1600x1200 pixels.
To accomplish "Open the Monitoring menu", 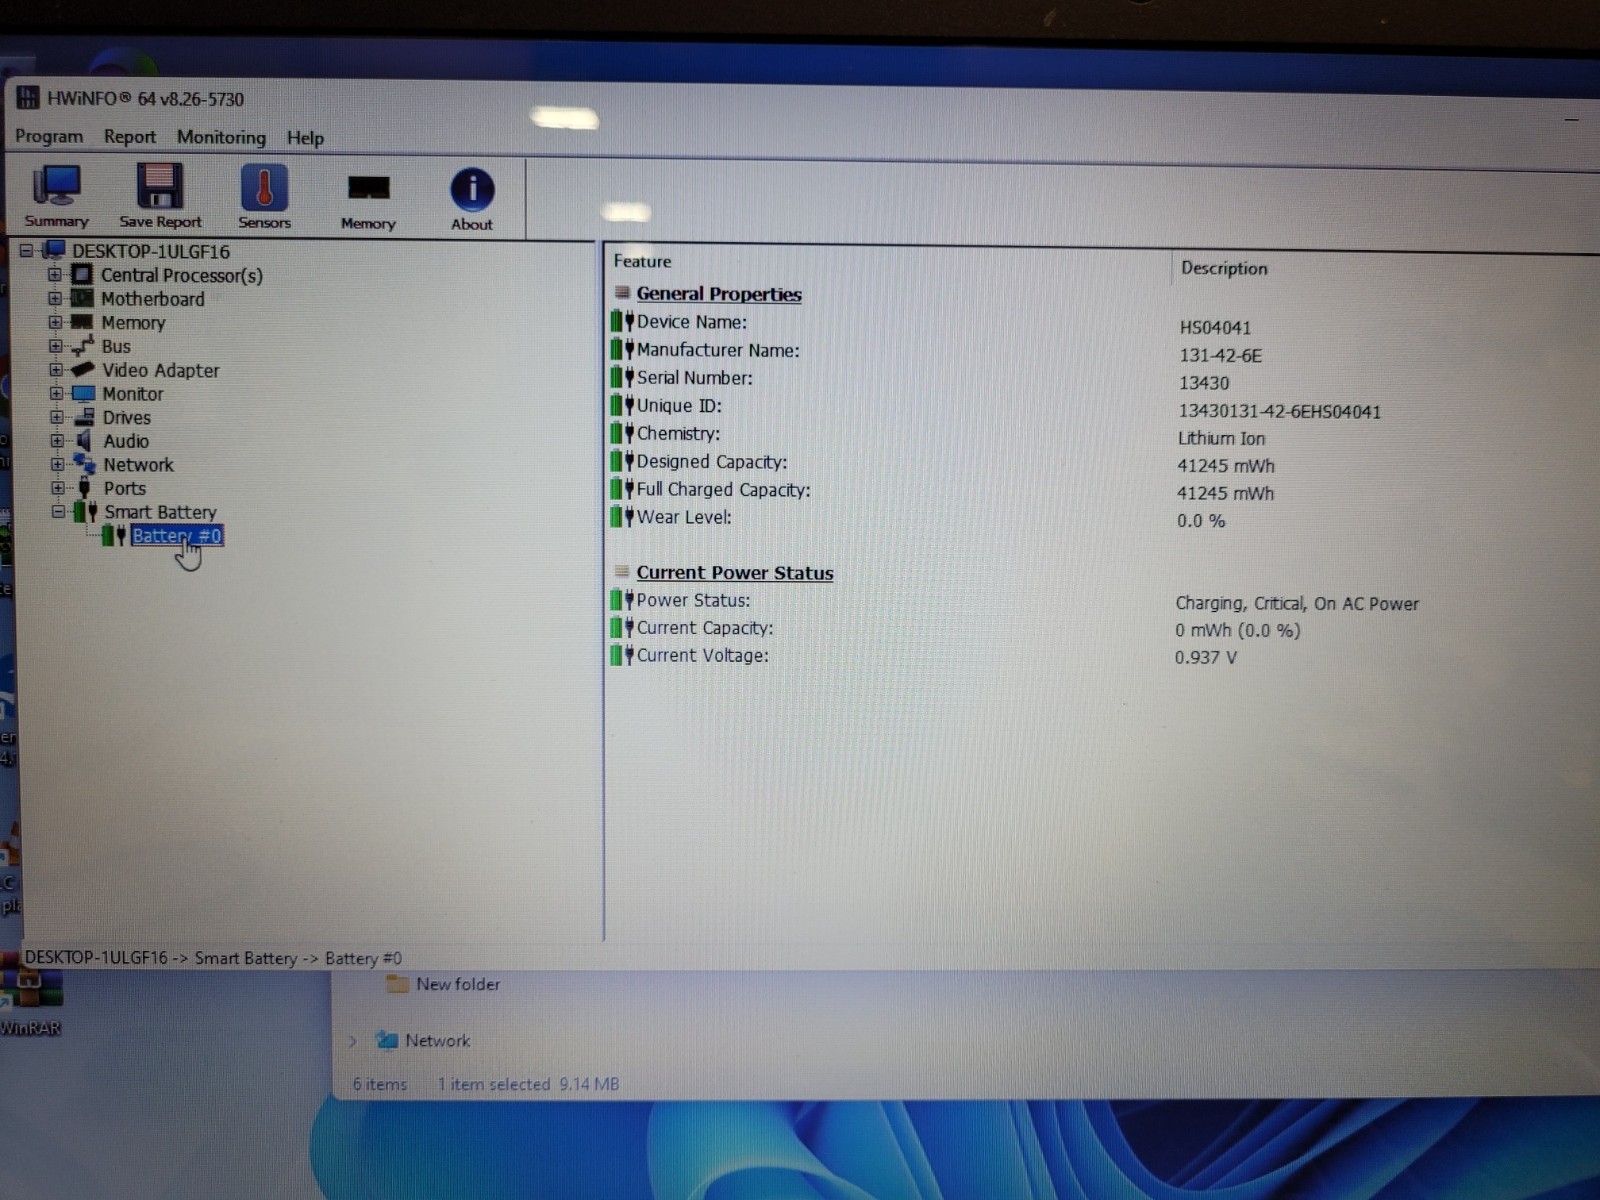I will pos(221,137).
